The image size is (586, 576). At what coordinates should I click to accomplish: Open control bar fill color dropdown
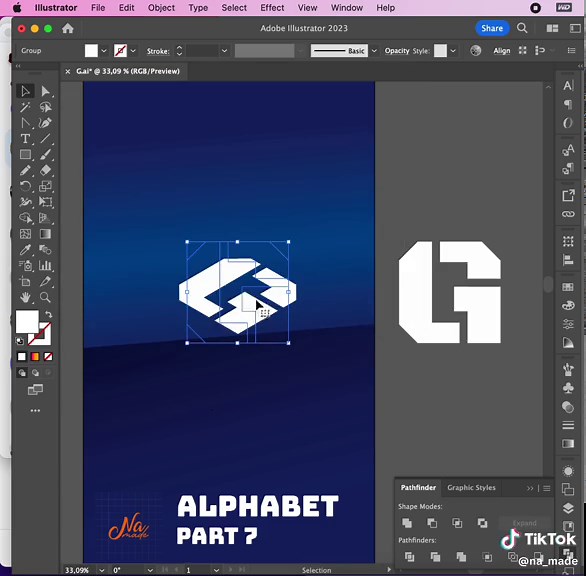[x=104, y=51]
